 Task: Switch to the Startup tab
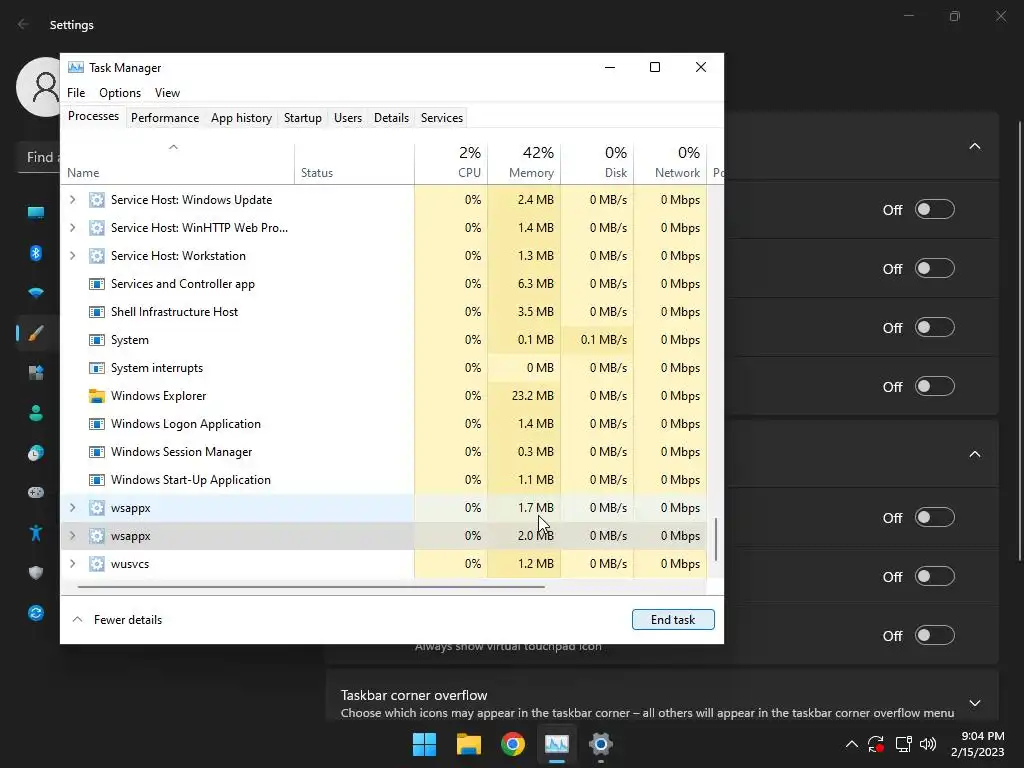click(x=302, y=118)
